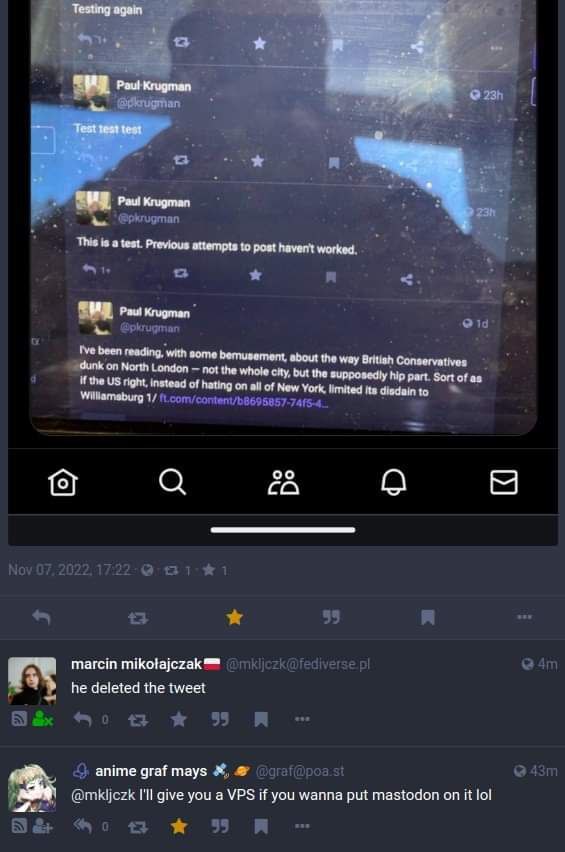
Task: Quote the main post dated Nov 07
Action: click(x=331, y=617)
